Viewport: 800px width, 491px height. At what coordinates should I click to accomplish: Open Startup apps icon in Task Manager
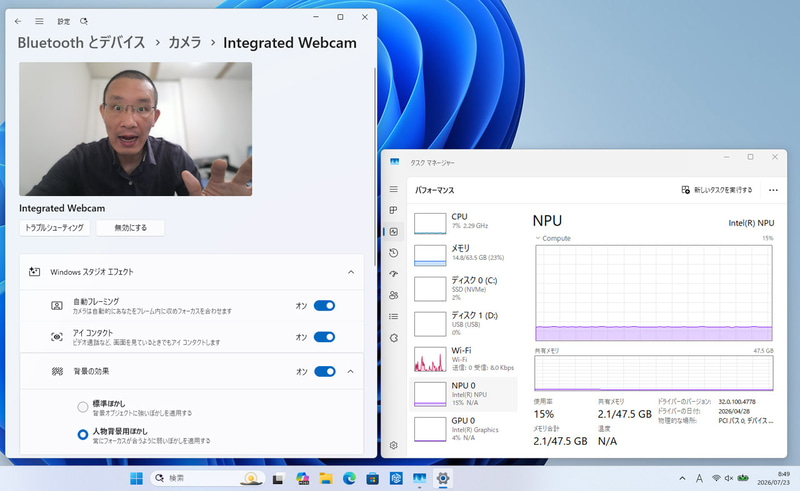[x=393, y=274]
